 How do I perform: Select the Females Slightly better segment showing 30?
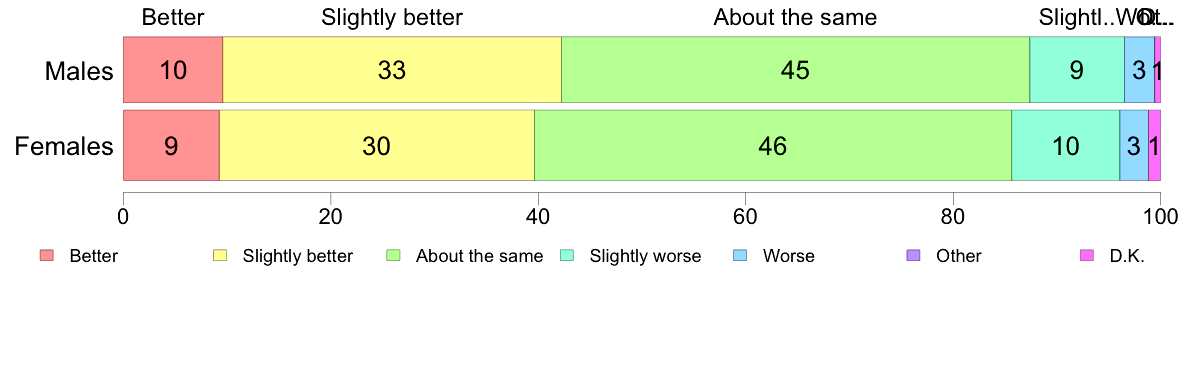pos(377,145)
